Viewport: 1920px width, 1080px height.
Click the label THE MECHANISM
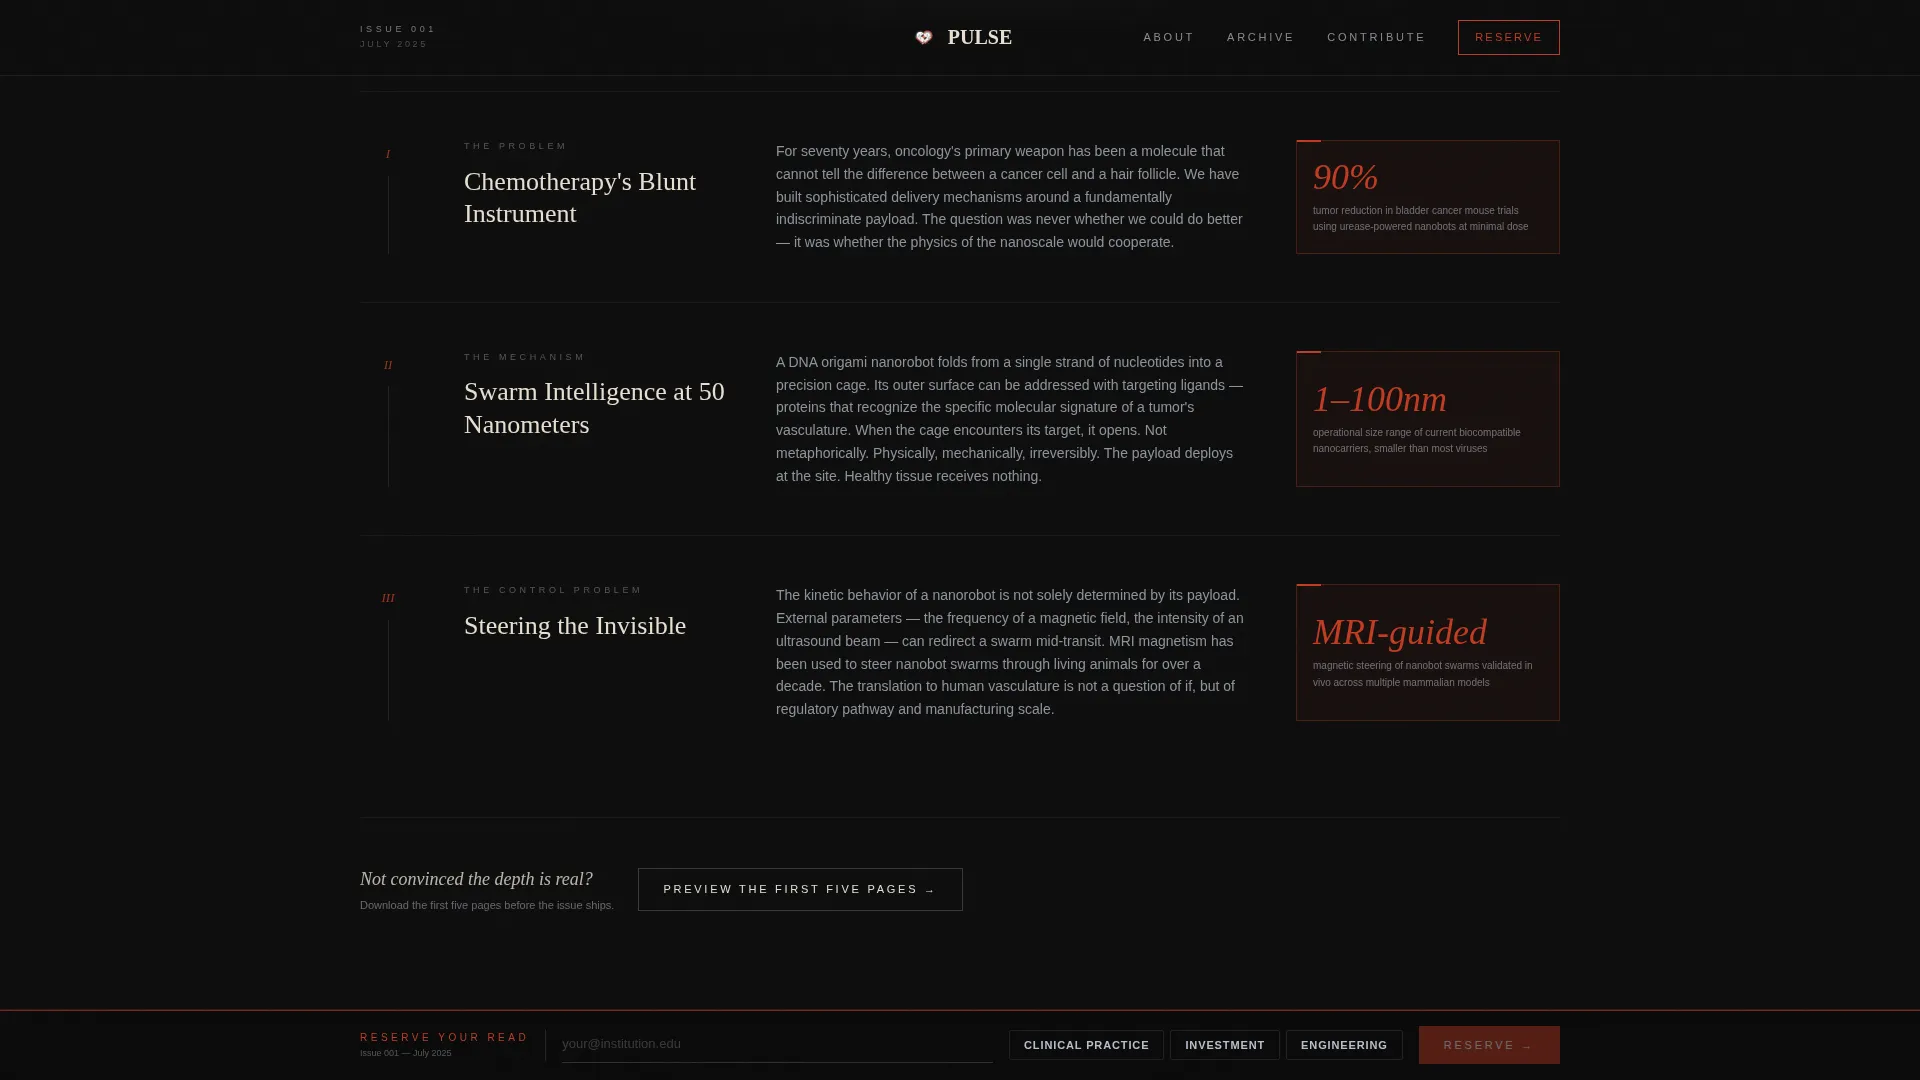click(524, 357)
